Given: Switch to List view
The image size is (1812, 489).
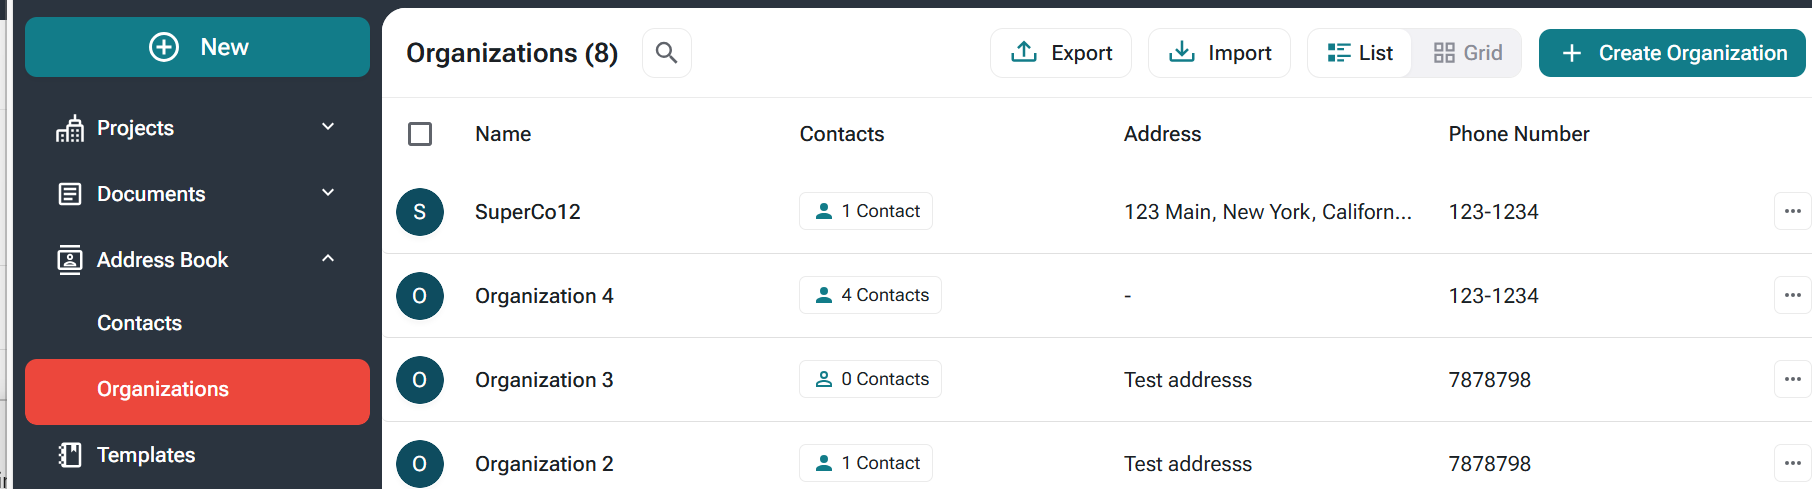Looking at the screenshot, I should tap(1360, 53).
